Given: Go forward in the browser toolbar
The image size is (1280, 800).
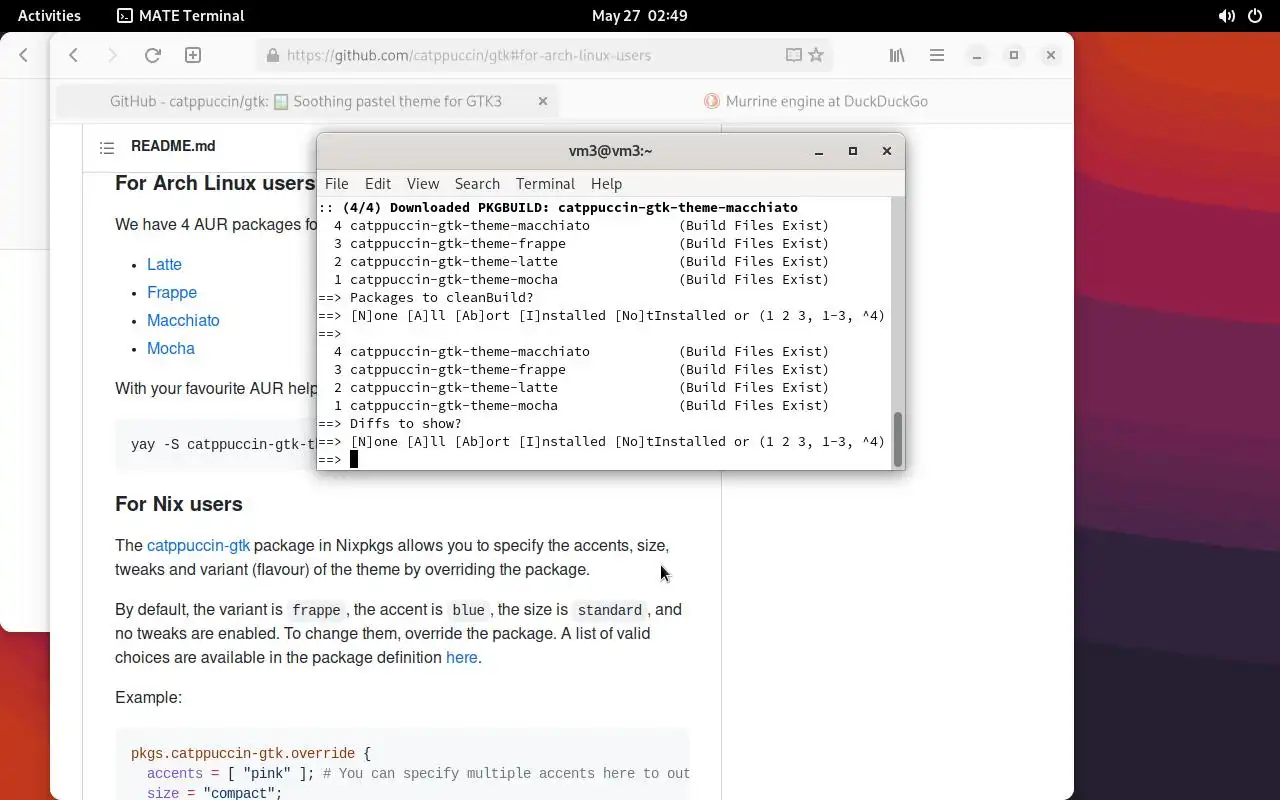Looking at the screenshot, I should point(112,55).
